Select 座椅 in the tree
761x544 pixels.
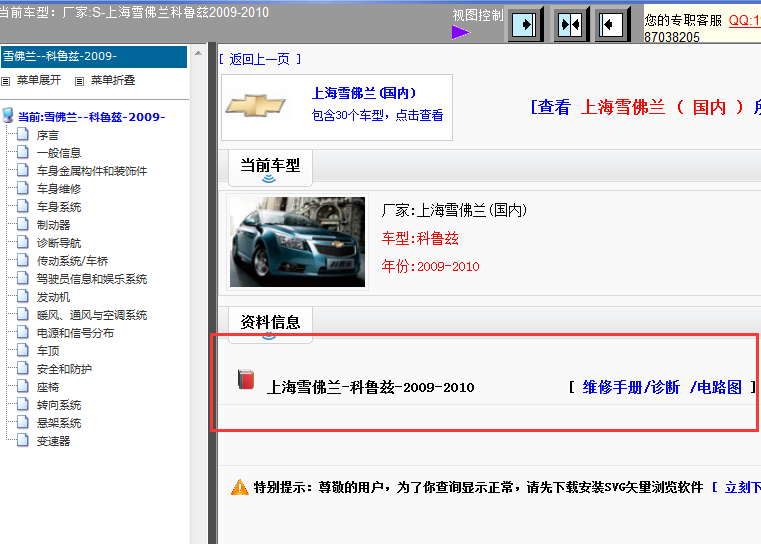(x=48, y=387)
